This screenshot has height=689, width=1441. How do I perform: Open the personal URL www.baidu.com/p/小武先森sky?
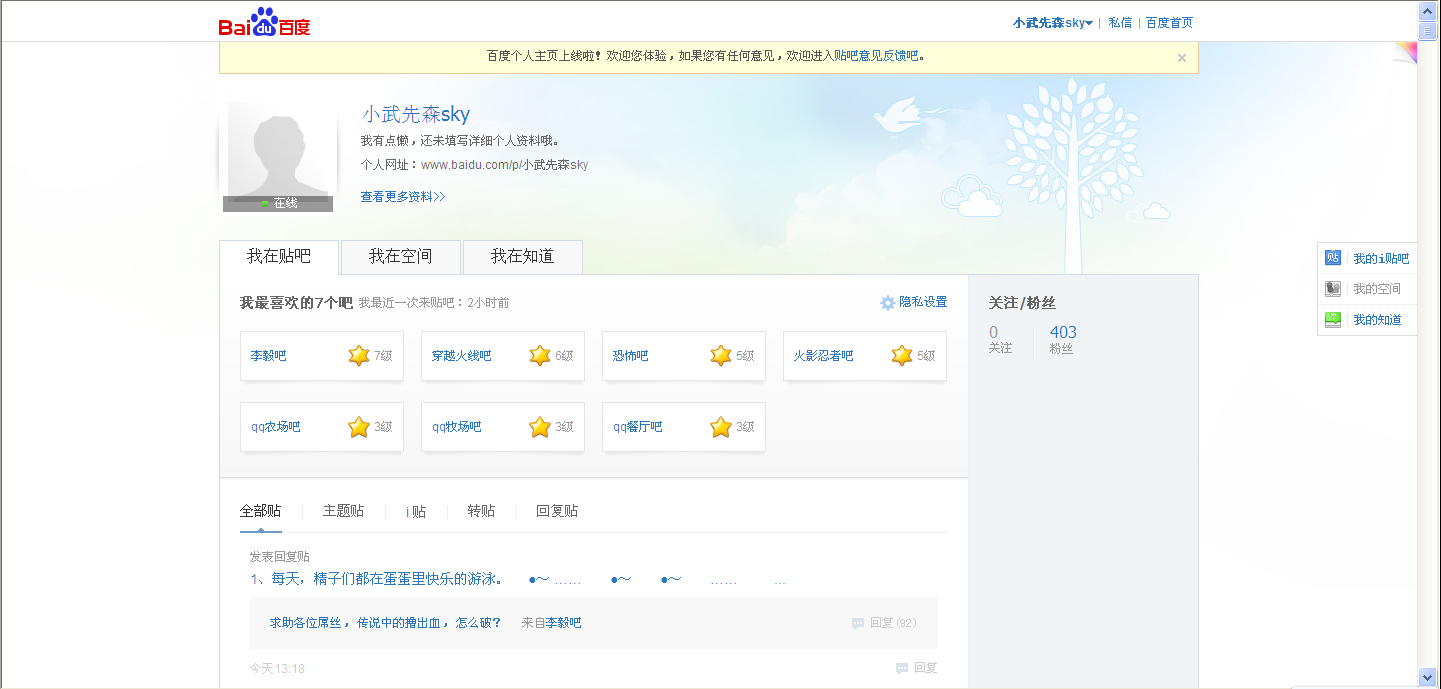504,165
